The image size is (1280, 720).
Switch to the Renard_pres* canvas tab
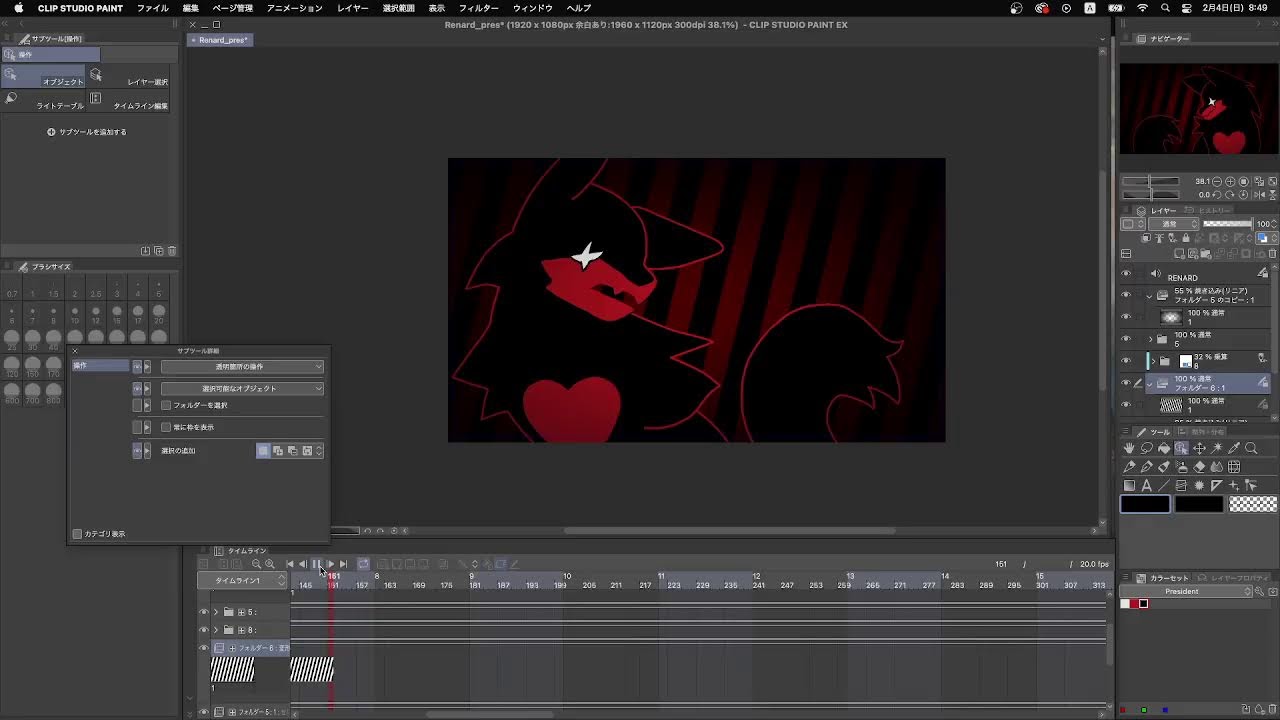(x=222, y=40)
